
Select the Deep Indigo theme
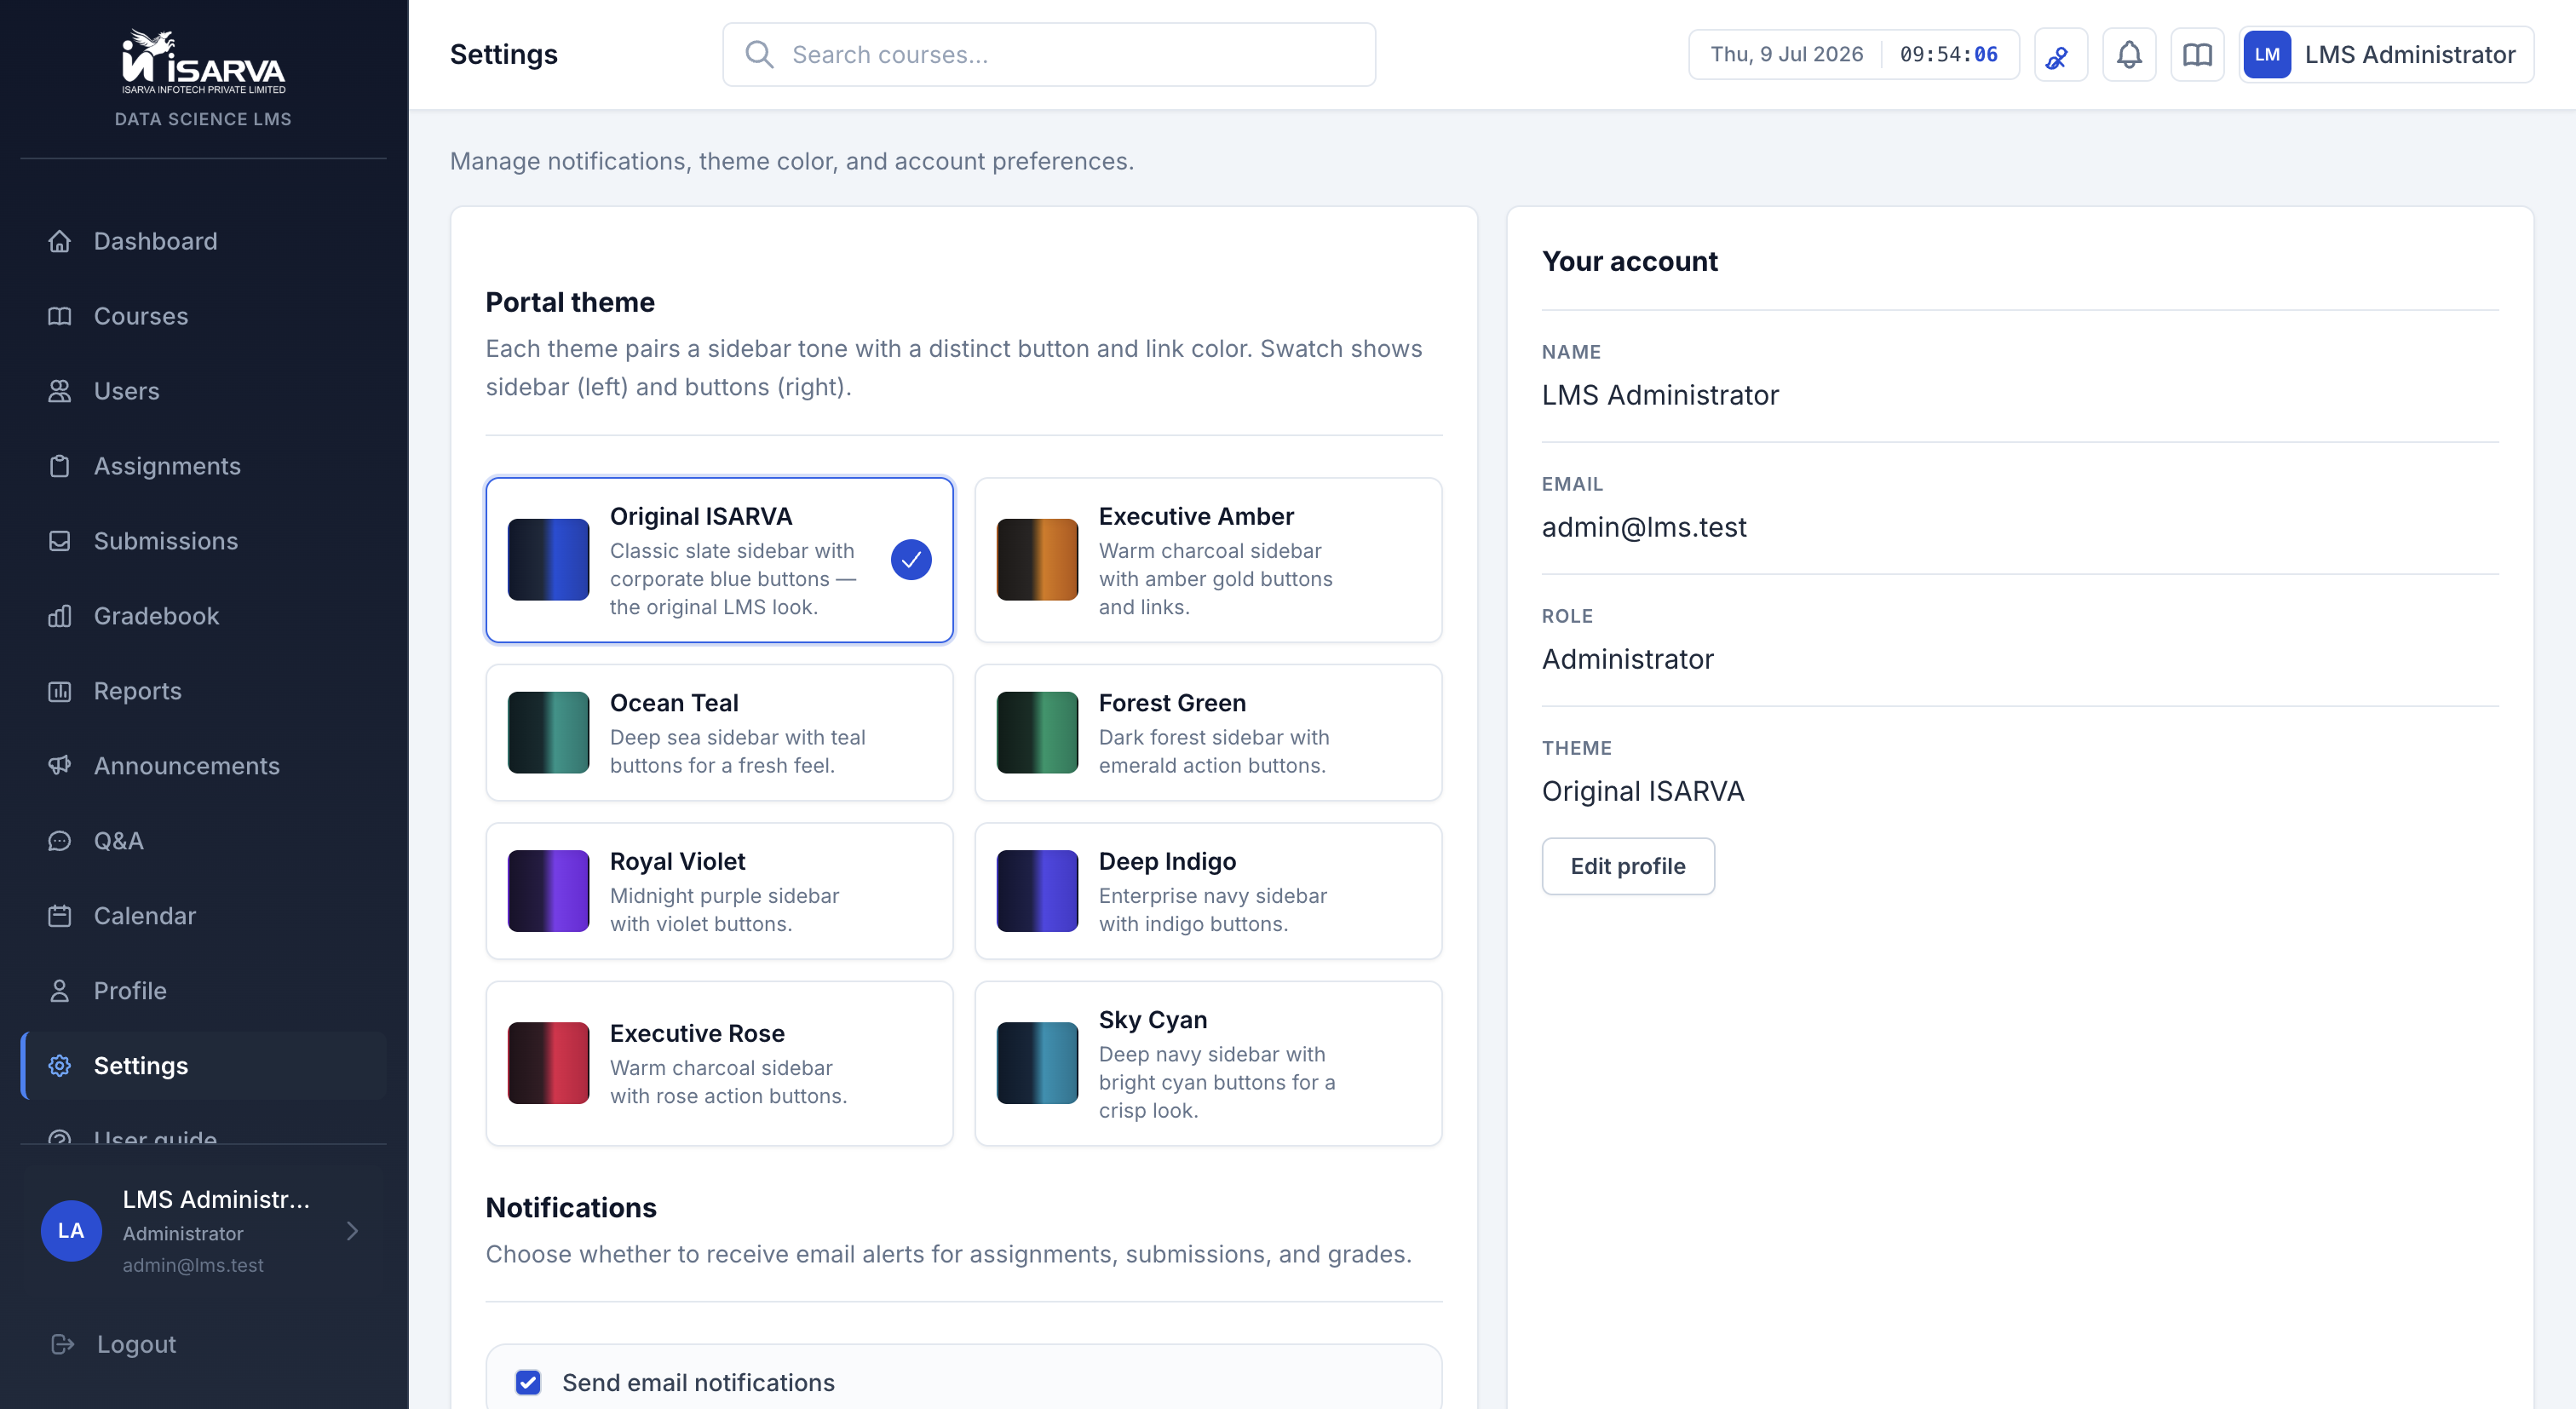1208,891
